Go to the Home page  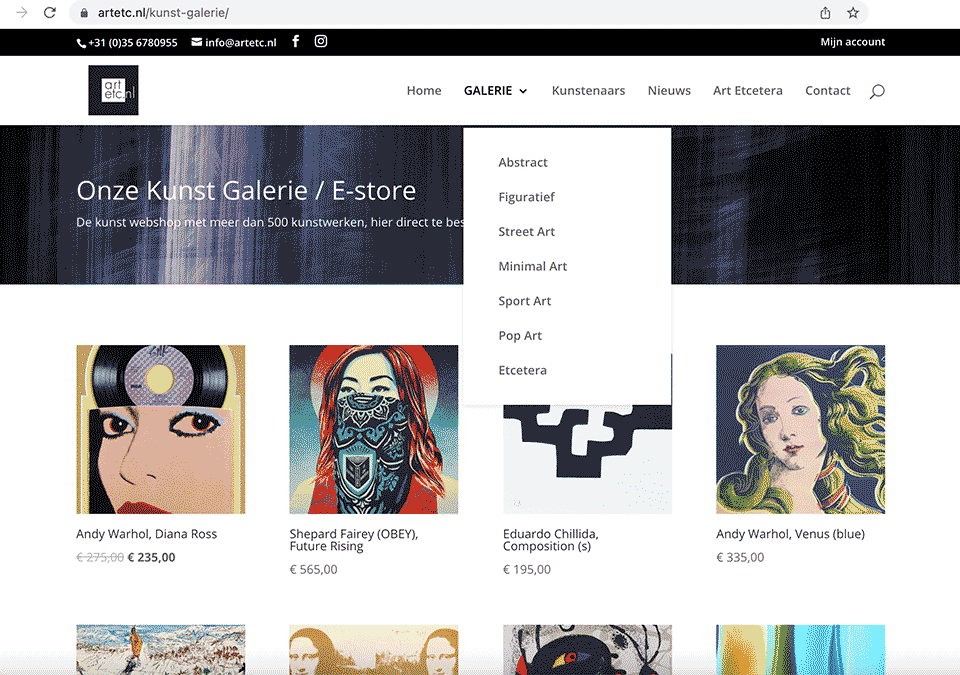pos(424,91)
